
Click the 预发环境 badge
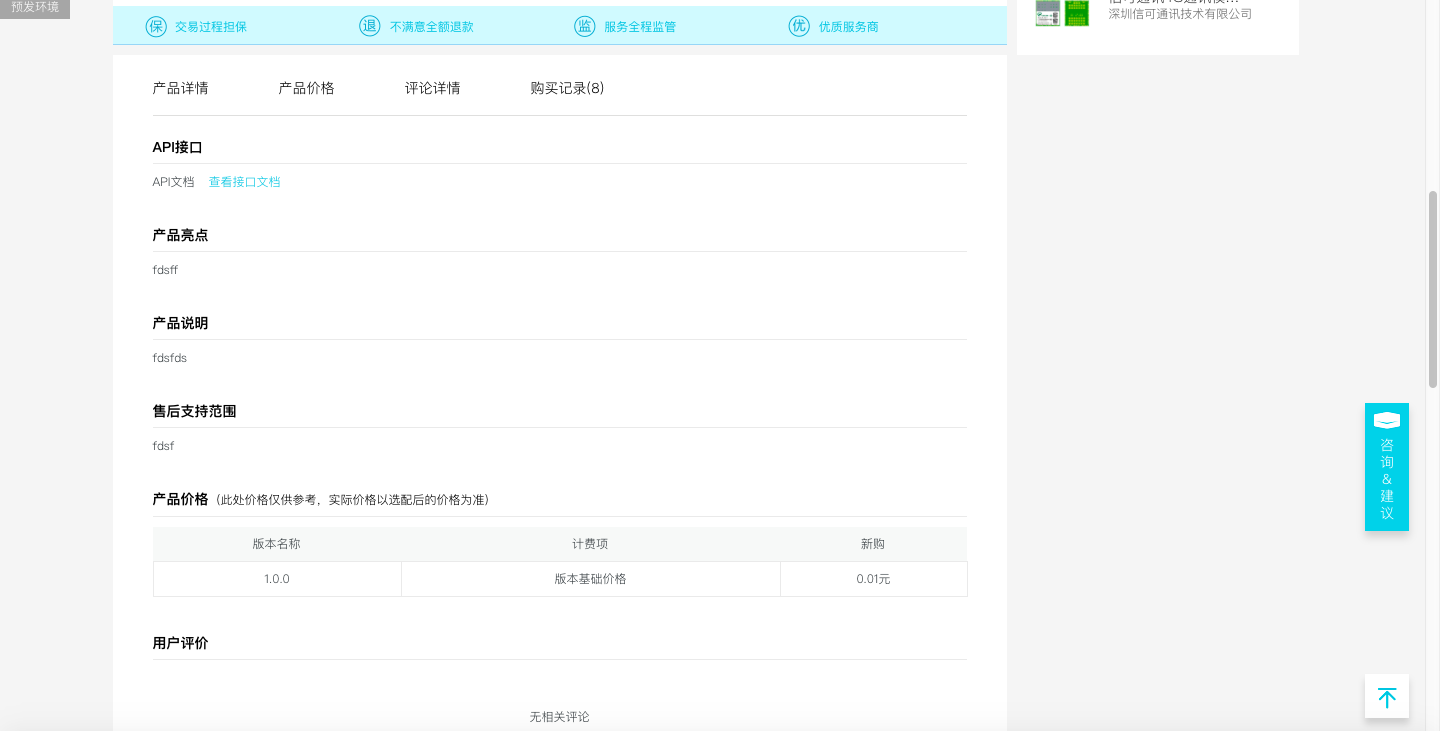pyautogui.click(x=35, y=8)
